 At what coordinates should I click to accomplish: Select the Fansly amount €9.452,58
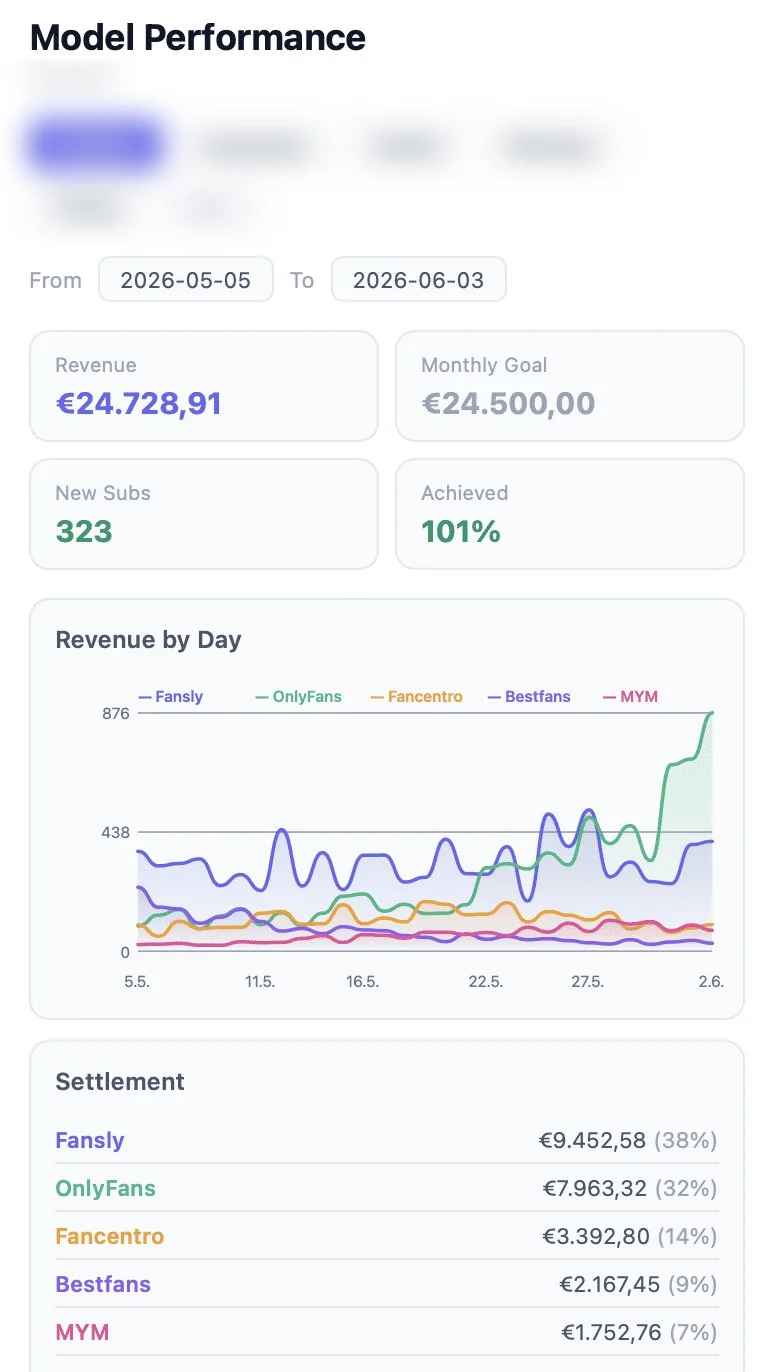(x=593, y=1140)
